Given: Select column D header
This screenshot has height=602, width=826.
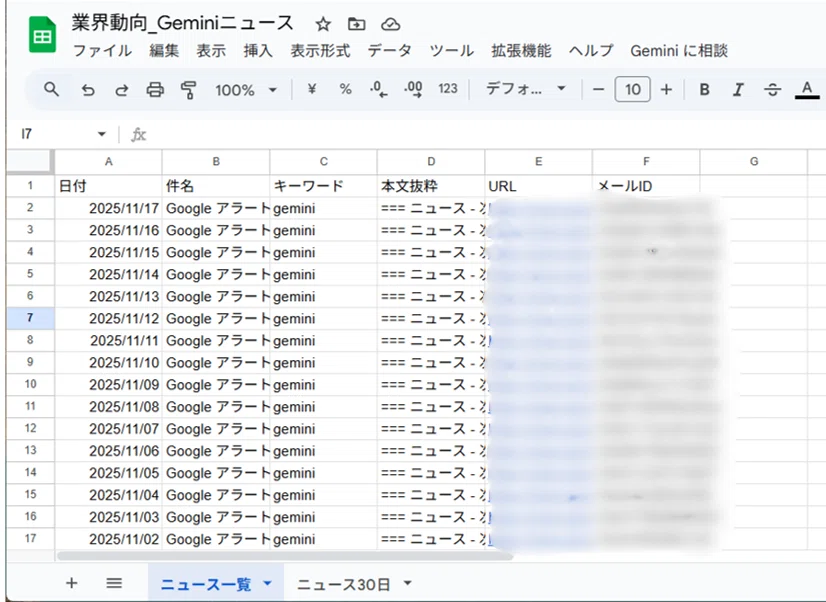Looking at the screenshot, I should pos(431,162).
